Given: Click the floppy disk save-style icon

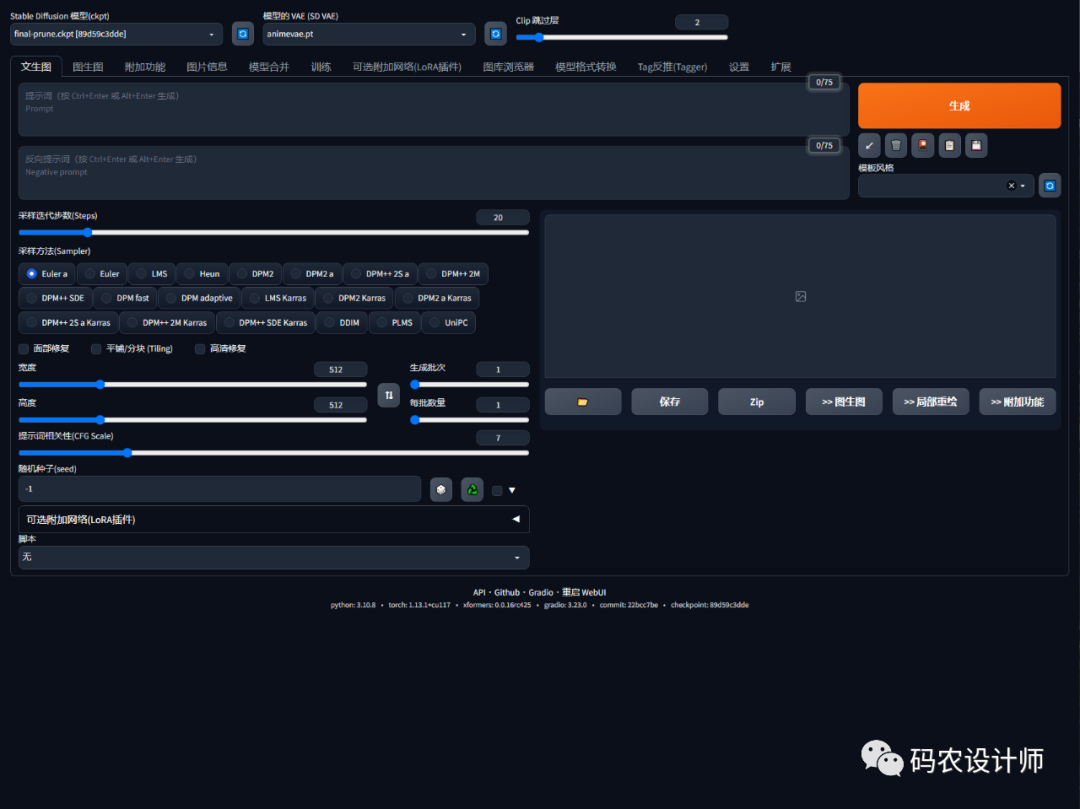Looking at the screenshot, I should click(976, 145).
